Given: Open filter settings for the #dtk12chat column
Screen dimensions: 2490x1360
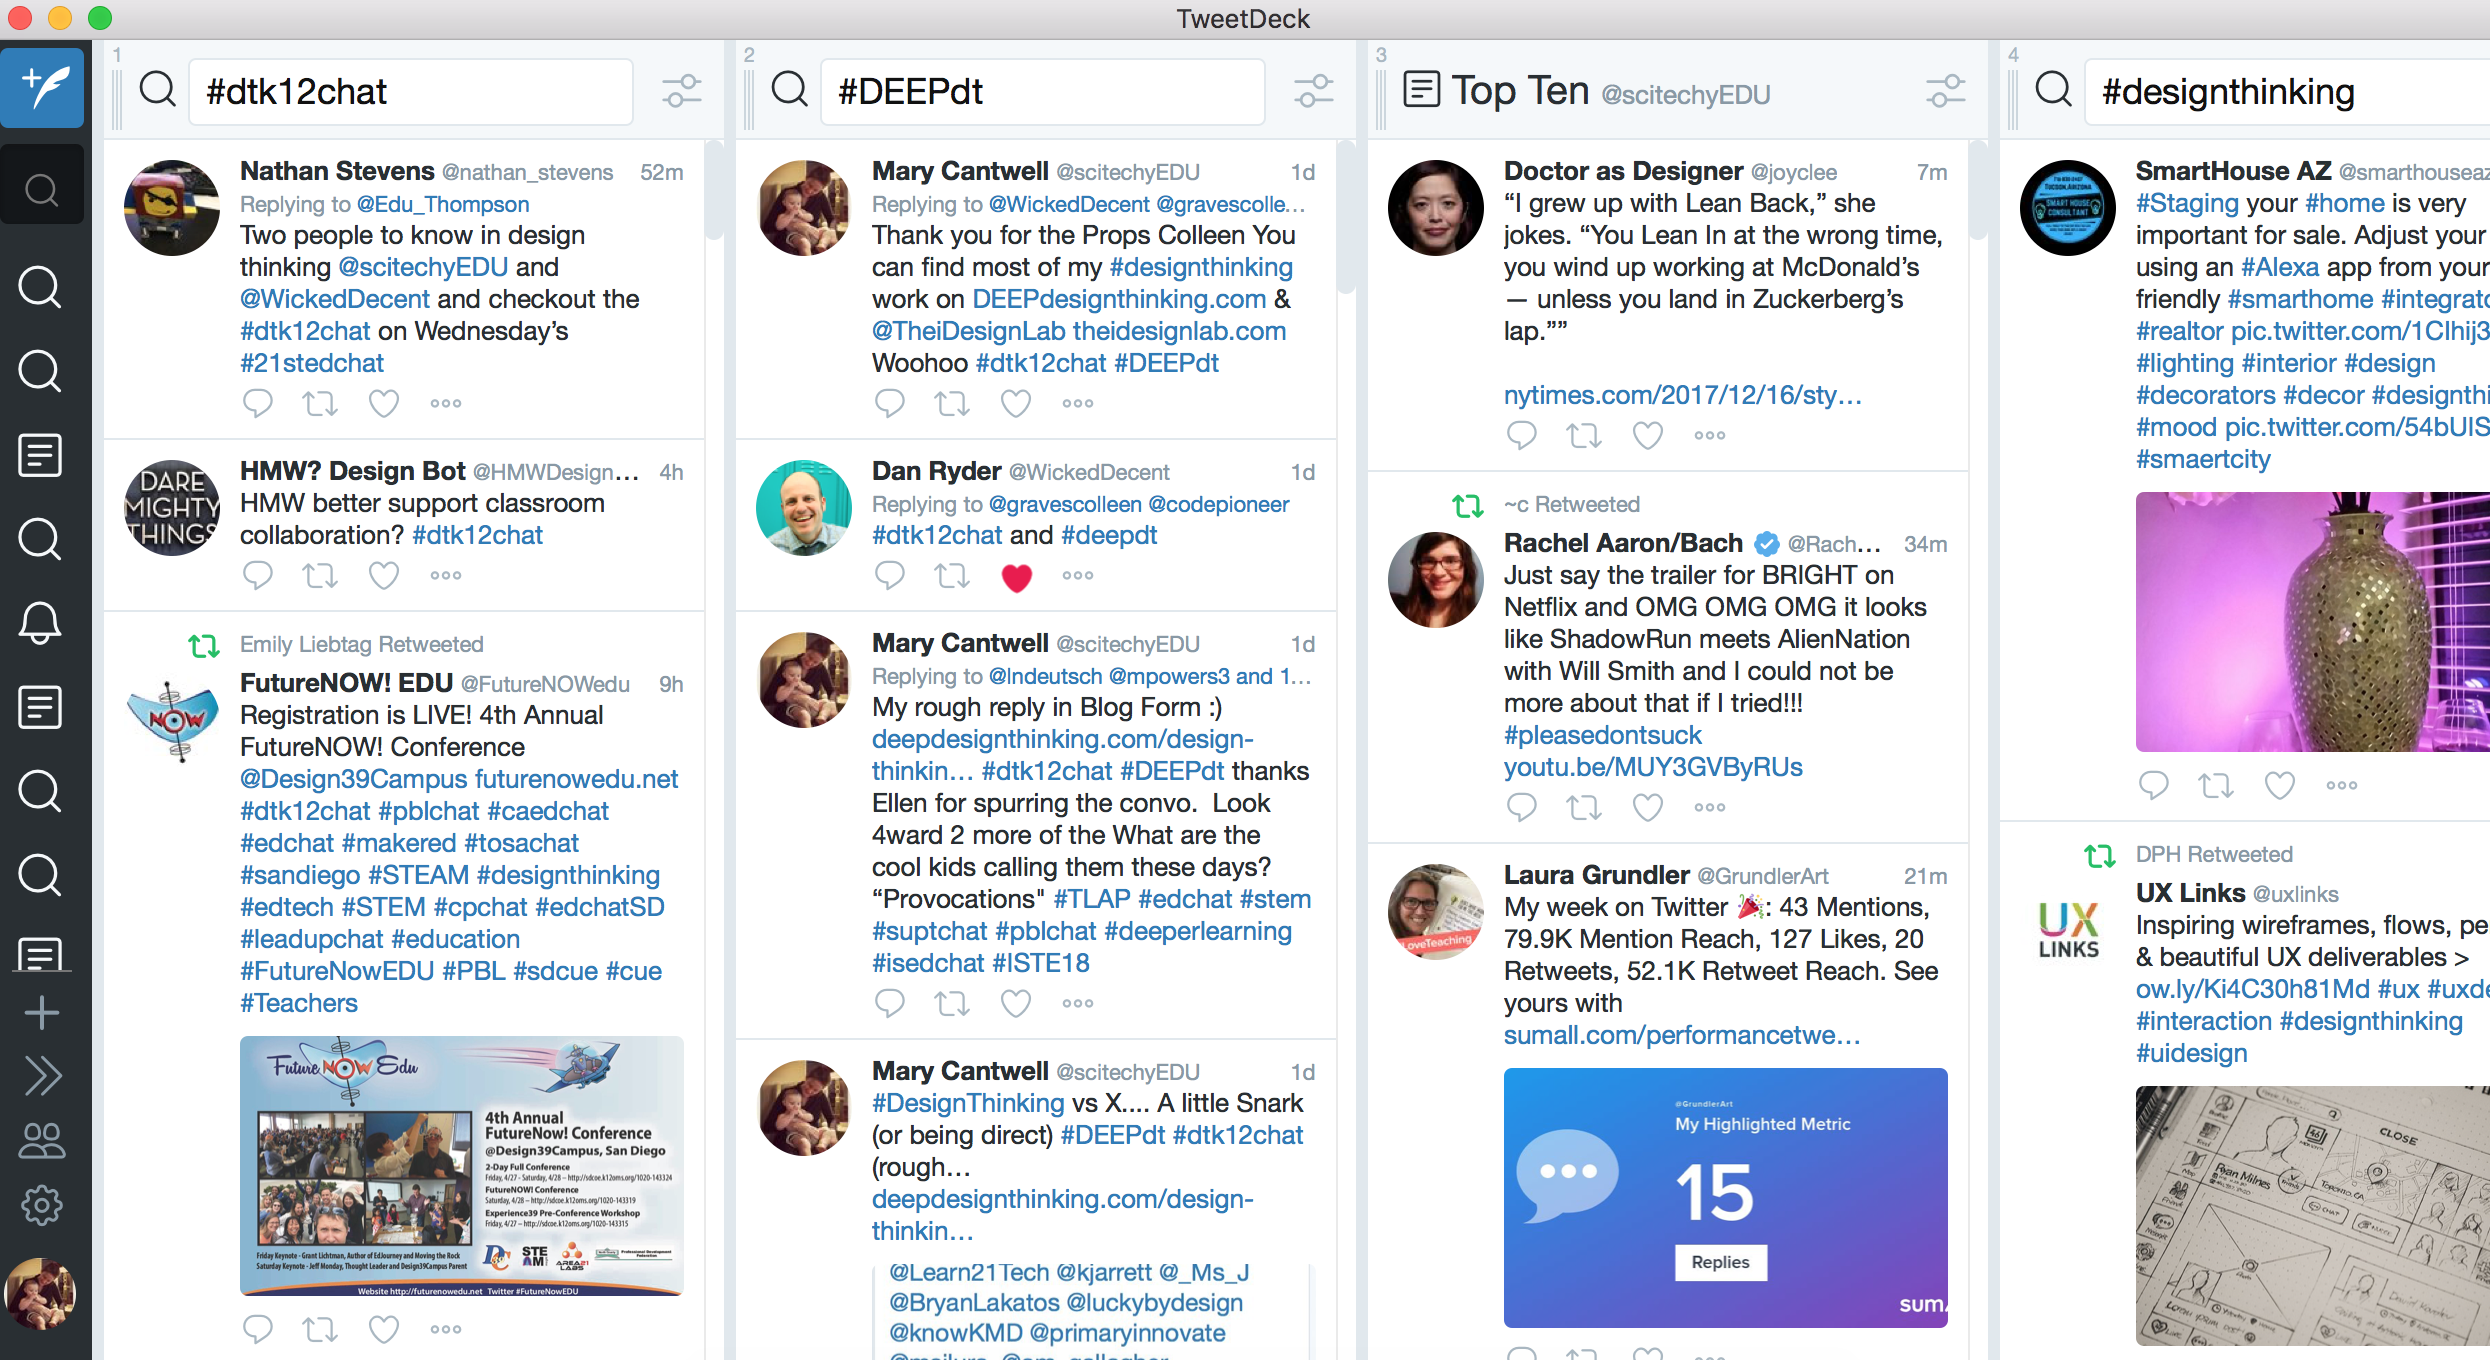Looking at the screenshot, I should point(681,90).
